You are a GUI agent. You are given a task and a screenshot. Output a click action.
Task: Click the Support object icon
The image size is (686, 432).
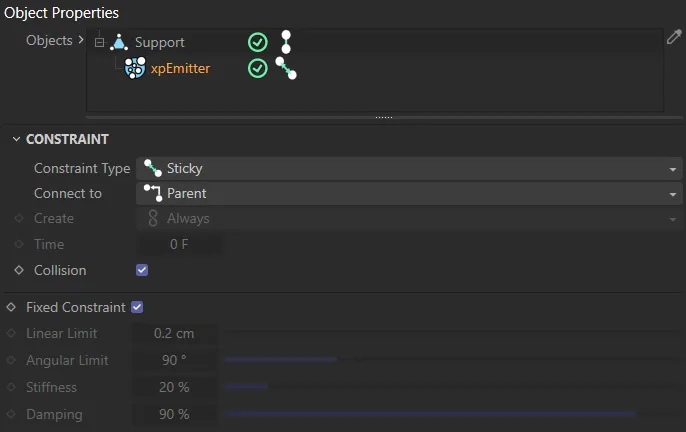tap(120, 42)
